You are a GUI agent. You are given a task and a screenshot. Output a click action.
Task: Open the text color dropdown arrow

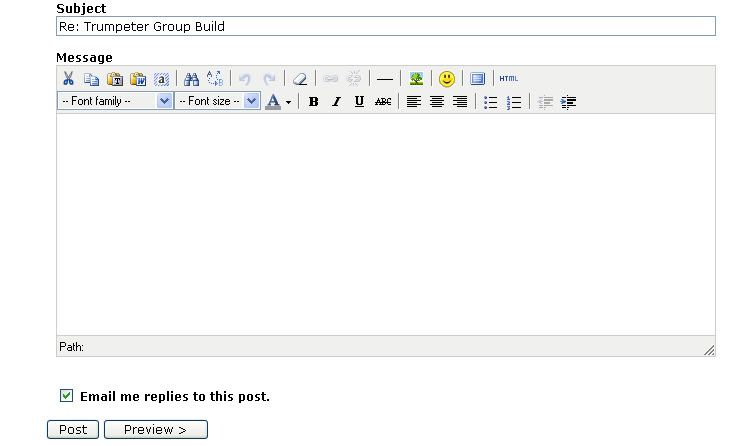coord(288,102)
